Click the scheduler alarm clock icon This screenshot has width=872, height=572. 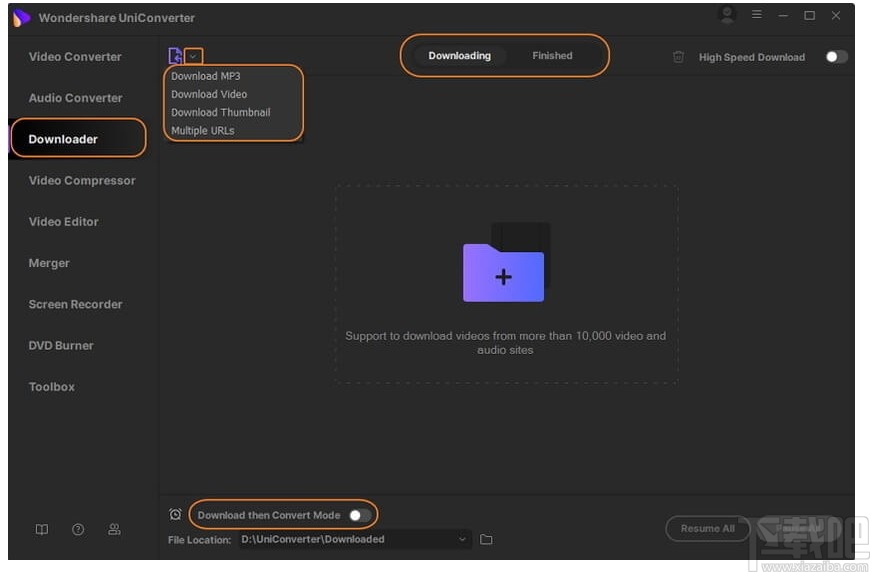coord(175,514)
